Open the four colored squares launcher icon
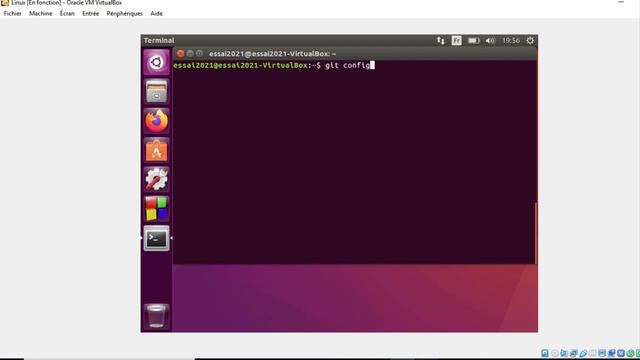640x360 pixels. tap(156, 209)
